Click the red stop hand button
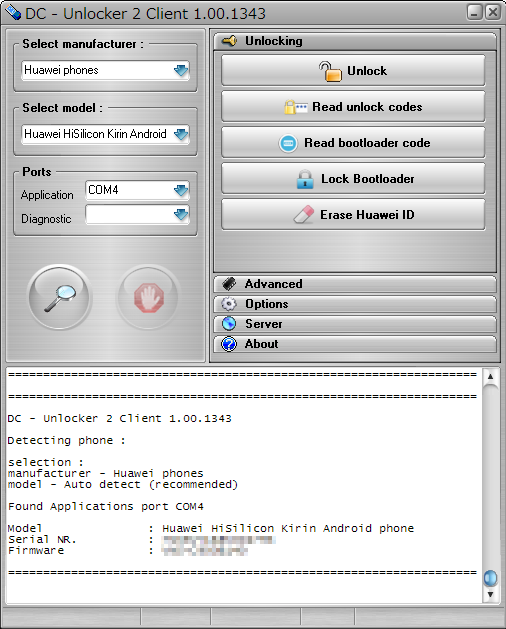The height and width of the screenshot is (629, 506). (148, 297)
